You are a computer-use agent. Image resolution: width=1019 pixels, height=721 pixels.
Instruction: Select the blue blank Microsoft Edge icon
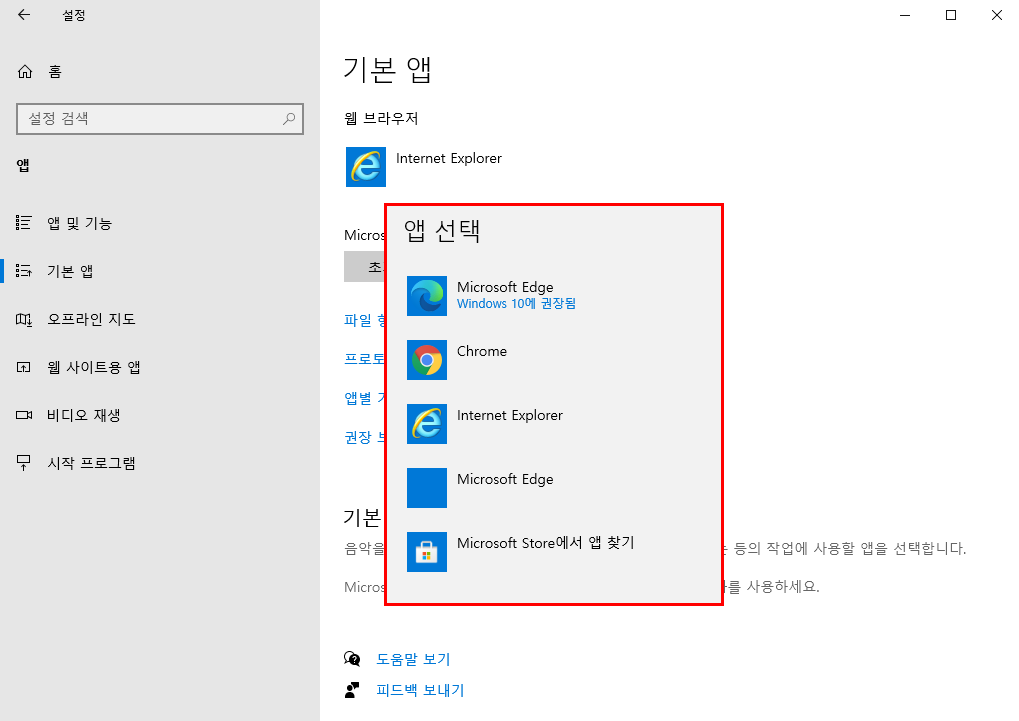point(426,488)
